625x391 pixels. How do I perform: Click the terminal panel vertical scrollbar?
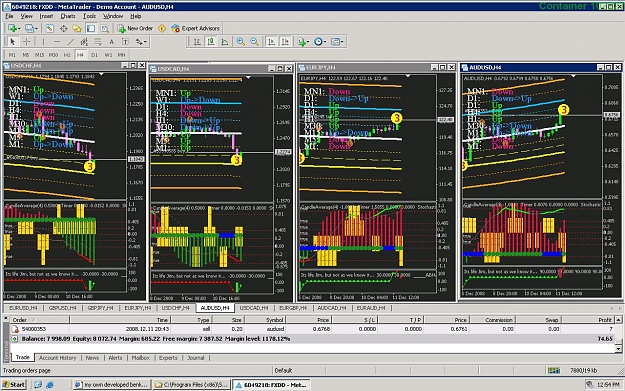tap(618, 334)
